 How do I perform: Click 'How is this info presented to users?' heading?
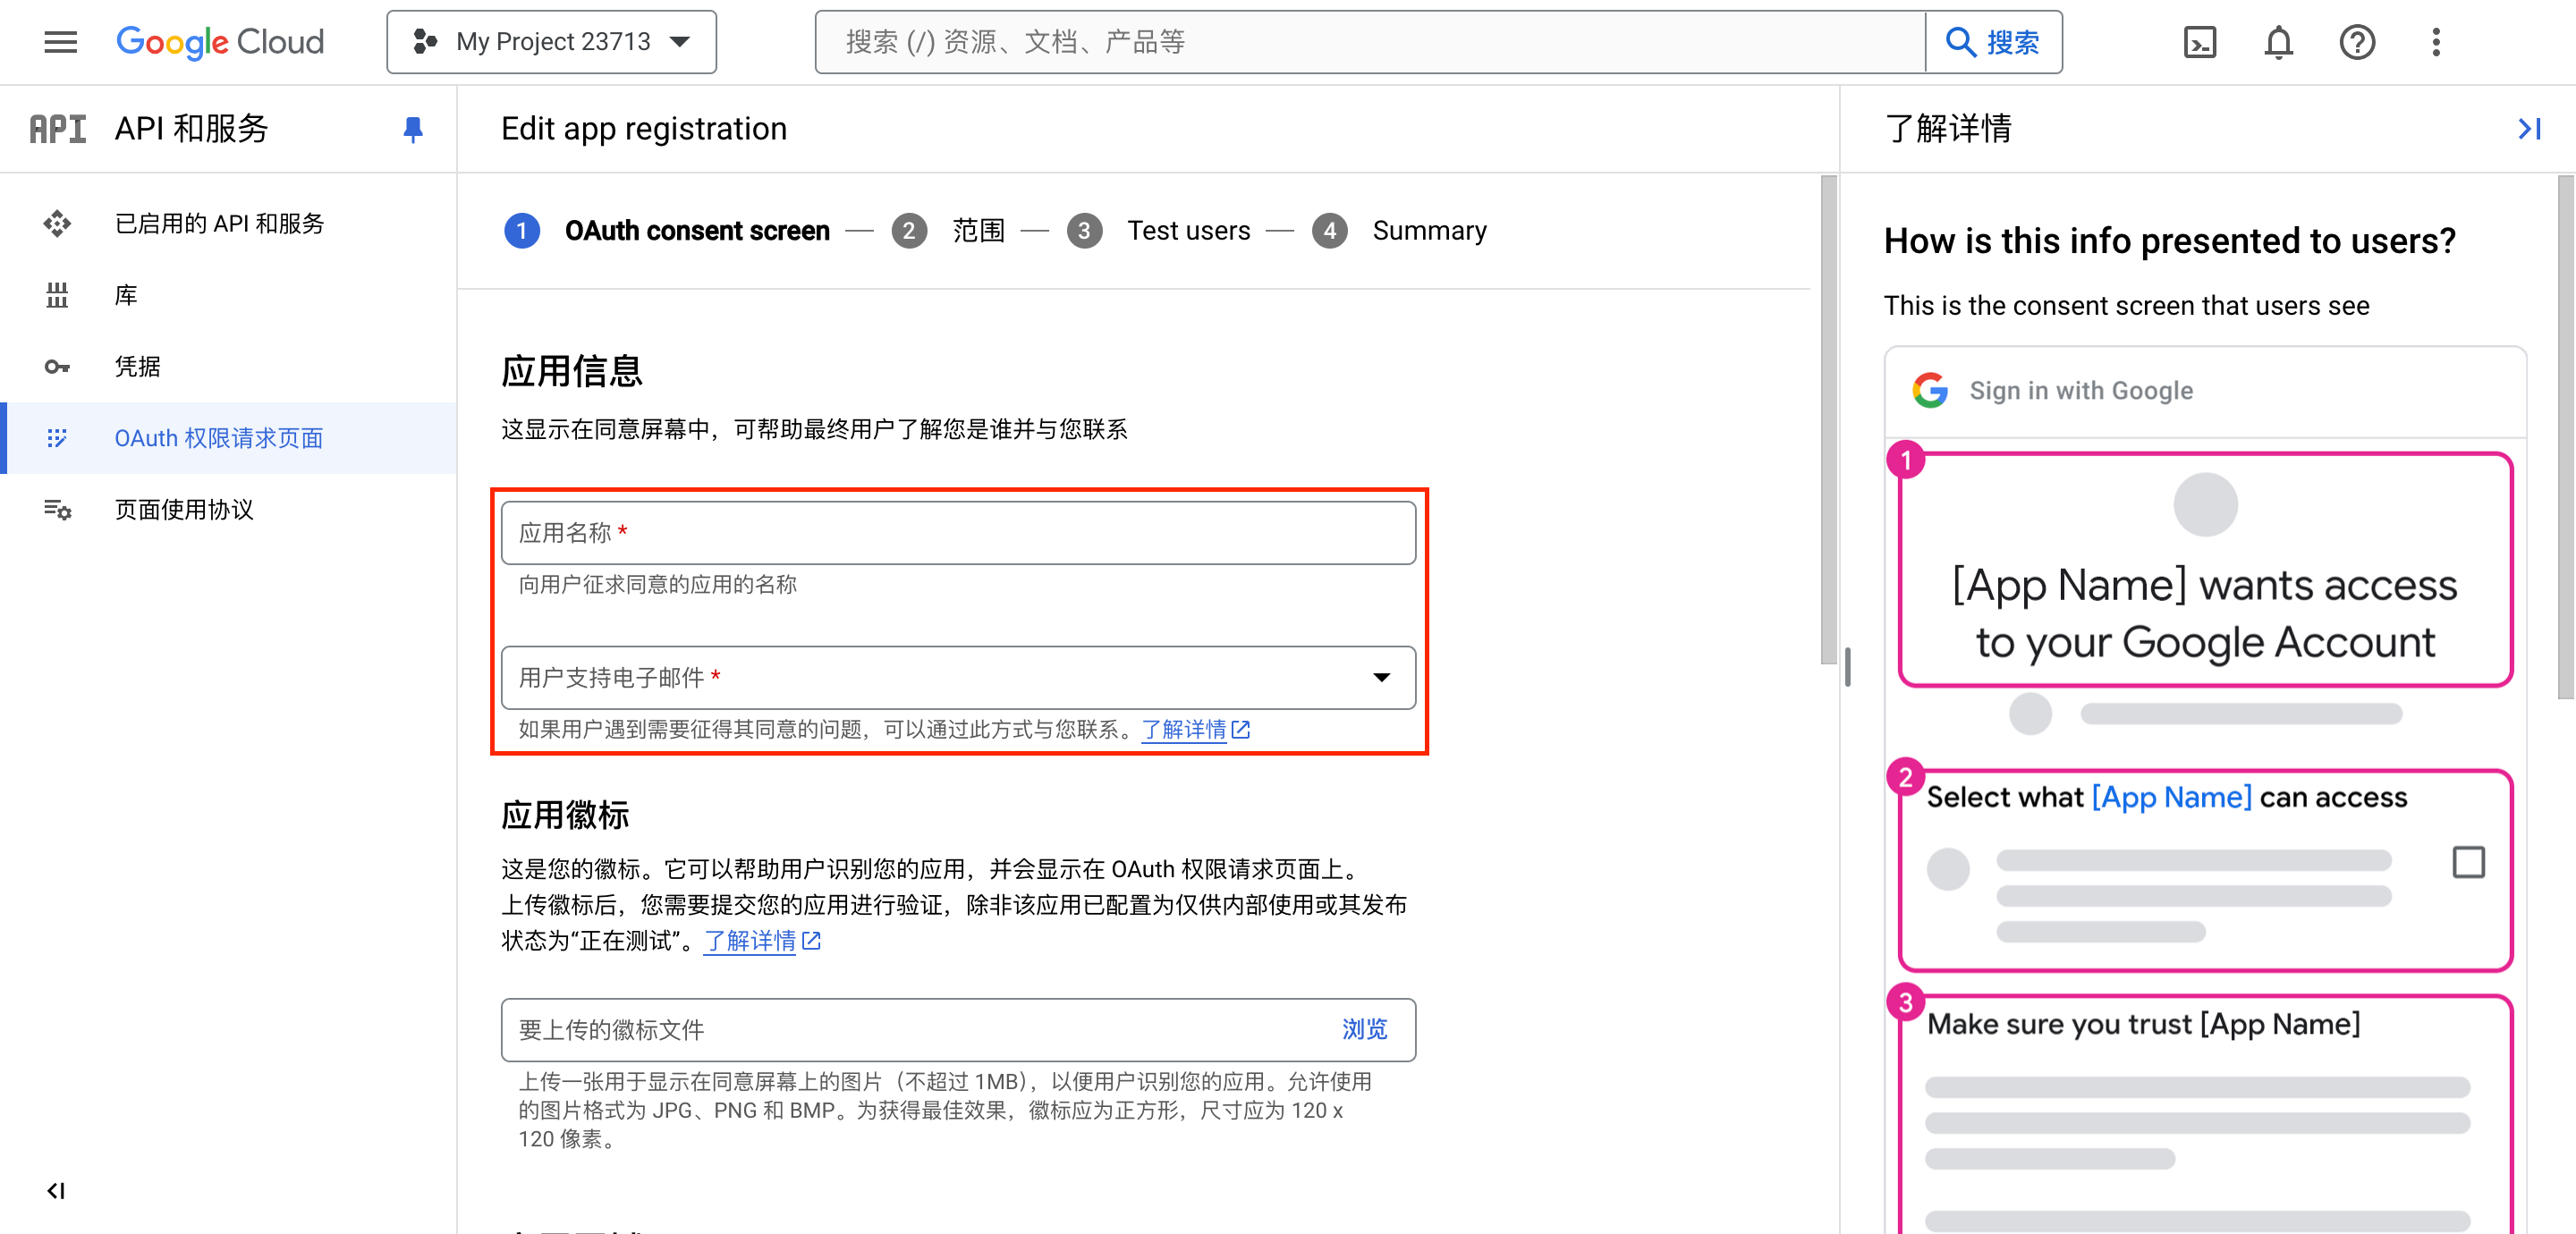pyautogui.click(x=2169, y=241)
